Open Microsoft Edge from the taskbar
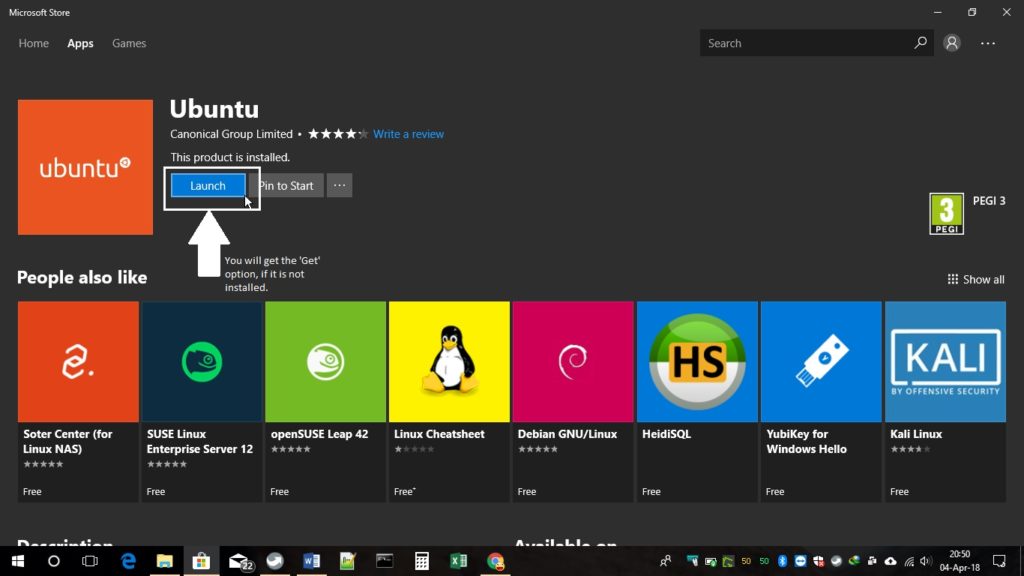 pyautogui.click(x=126, y=561)
